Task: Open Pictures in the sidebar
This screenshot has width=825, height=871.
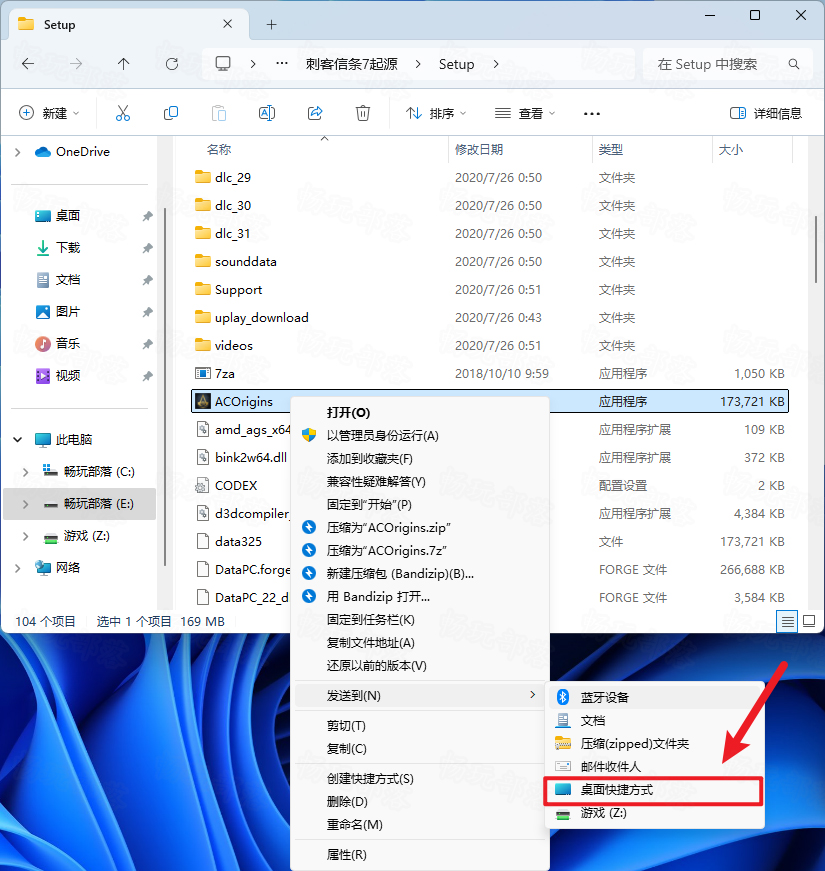Action: click(x=68, y=312)
